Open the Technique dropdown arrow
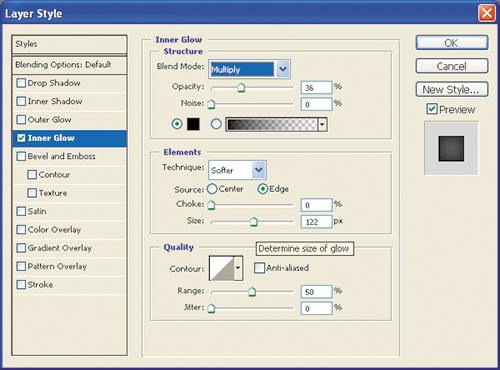500x370 pixels. (x=259, y=170)
